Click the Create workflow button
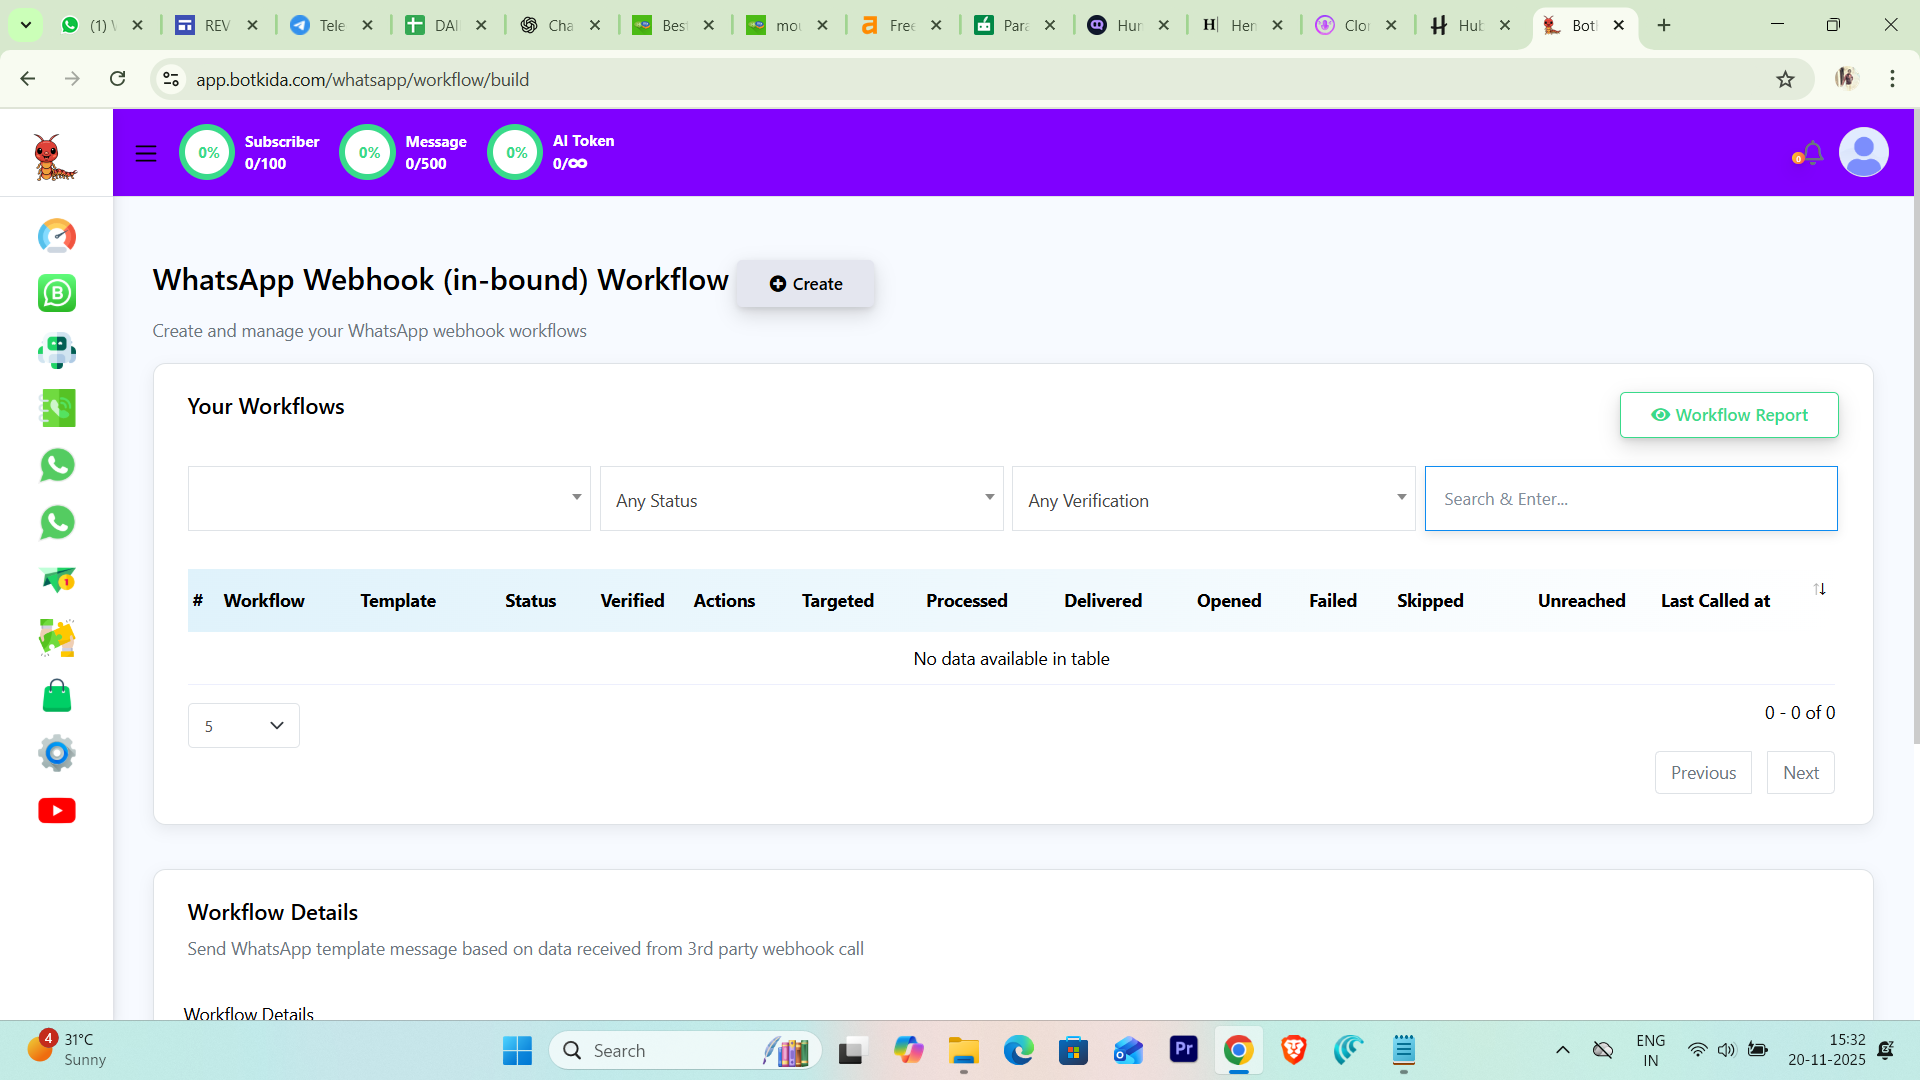The width and height of the screenshot is (1920, 1080). point(806,284)
